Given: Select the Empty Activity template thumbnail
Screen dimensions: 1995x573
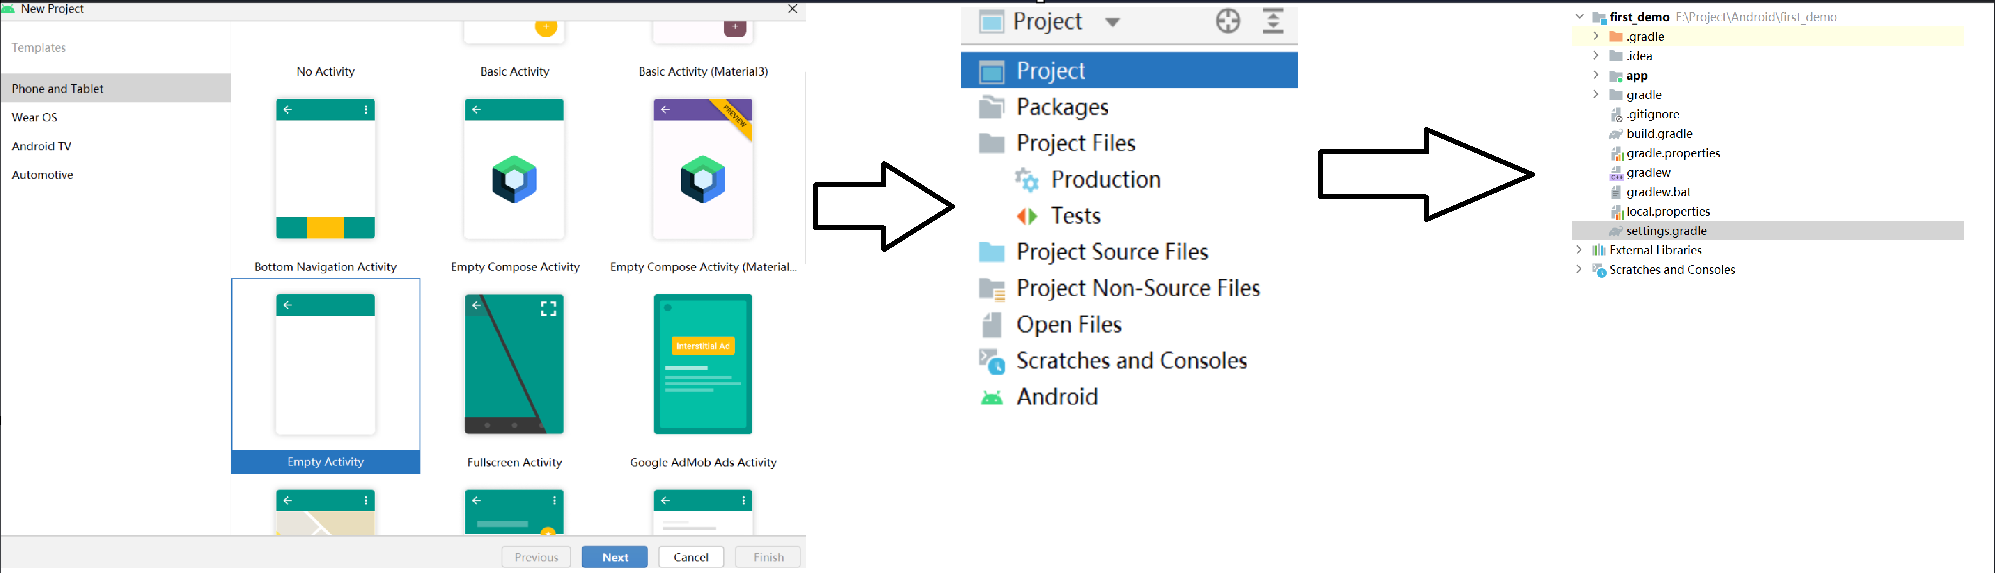Looking at the screenshot, I should 325,364.
